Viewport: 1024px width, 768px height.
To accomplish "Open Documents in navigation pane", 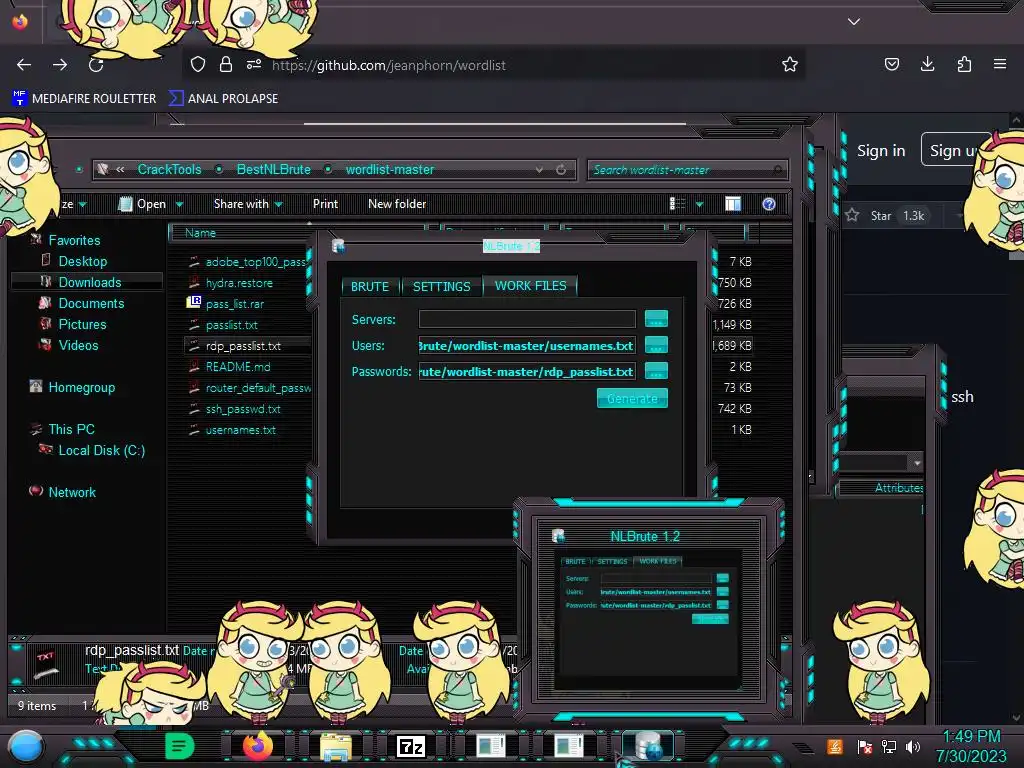I will point(91,303).
